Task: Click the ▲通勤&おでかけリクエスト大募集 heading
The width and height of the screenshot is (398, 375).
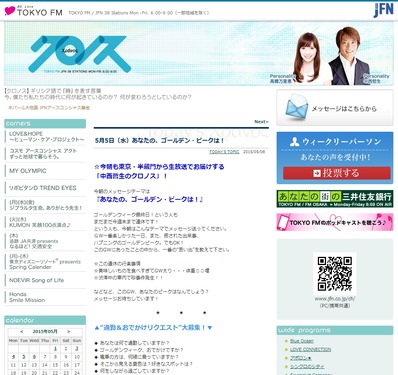Action: click(153, 328)
